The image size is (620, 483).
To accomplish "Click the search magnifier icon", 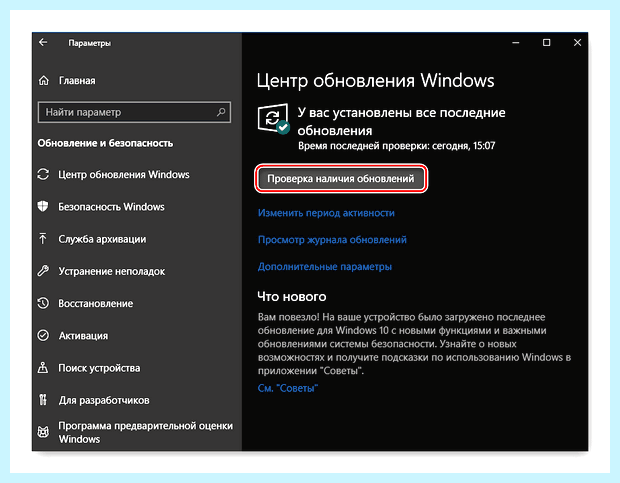I will [x=221, y=112].
